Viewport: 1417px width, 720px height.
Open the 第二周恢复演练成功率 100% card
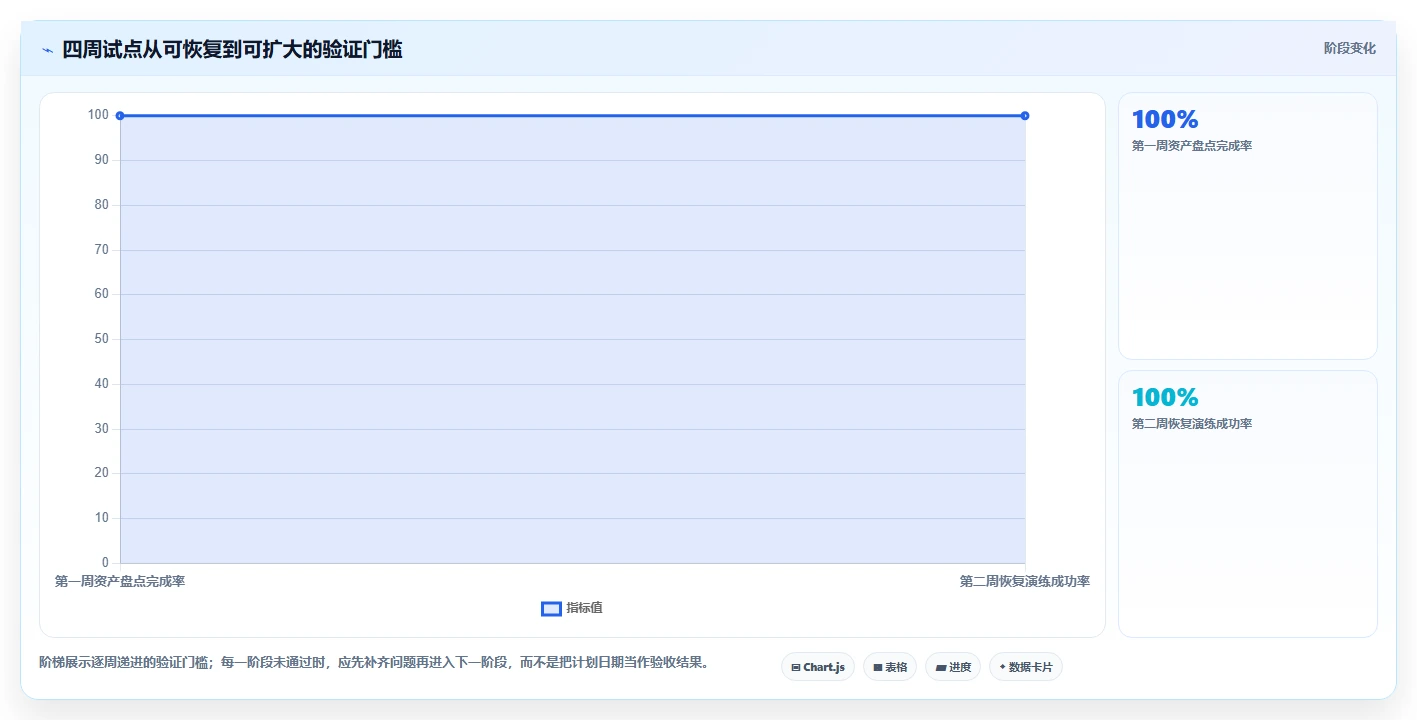[1248, 504]
